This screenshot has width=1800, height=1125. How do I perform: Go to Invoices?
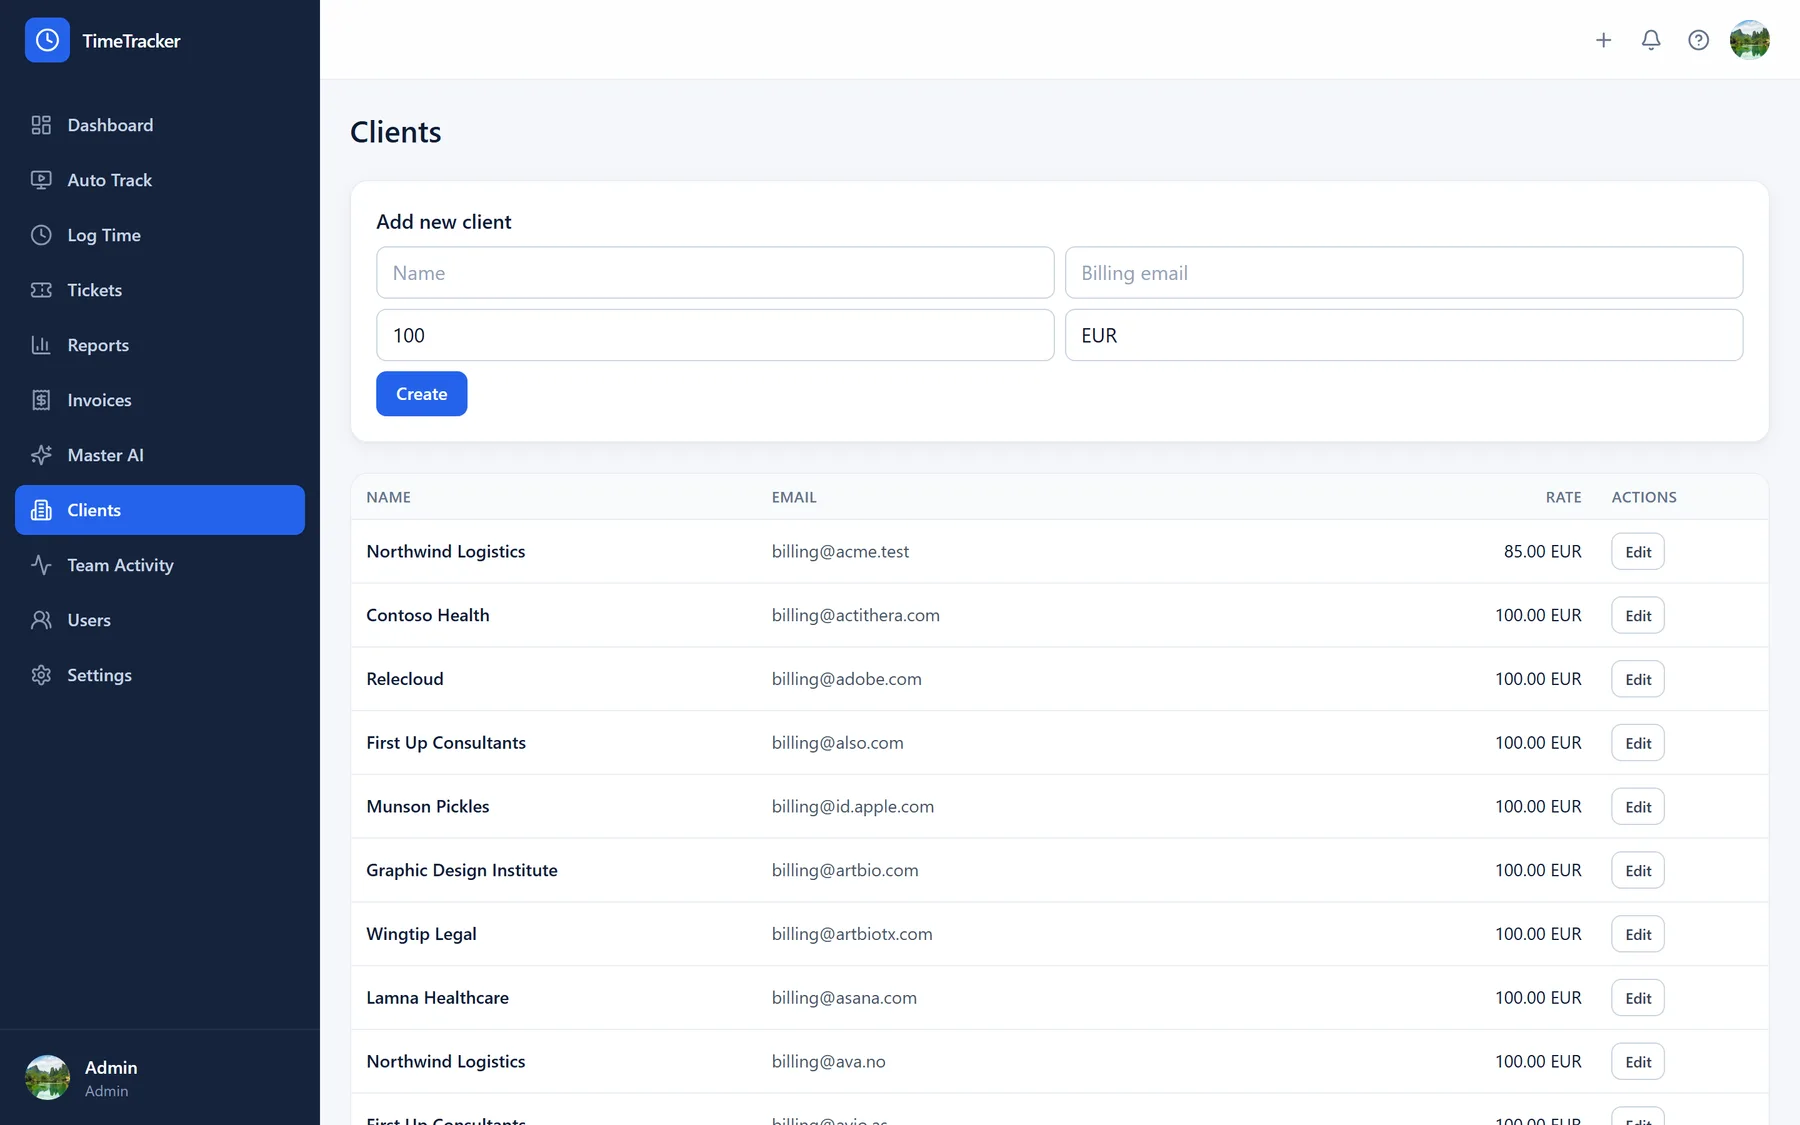click(160, 400)
